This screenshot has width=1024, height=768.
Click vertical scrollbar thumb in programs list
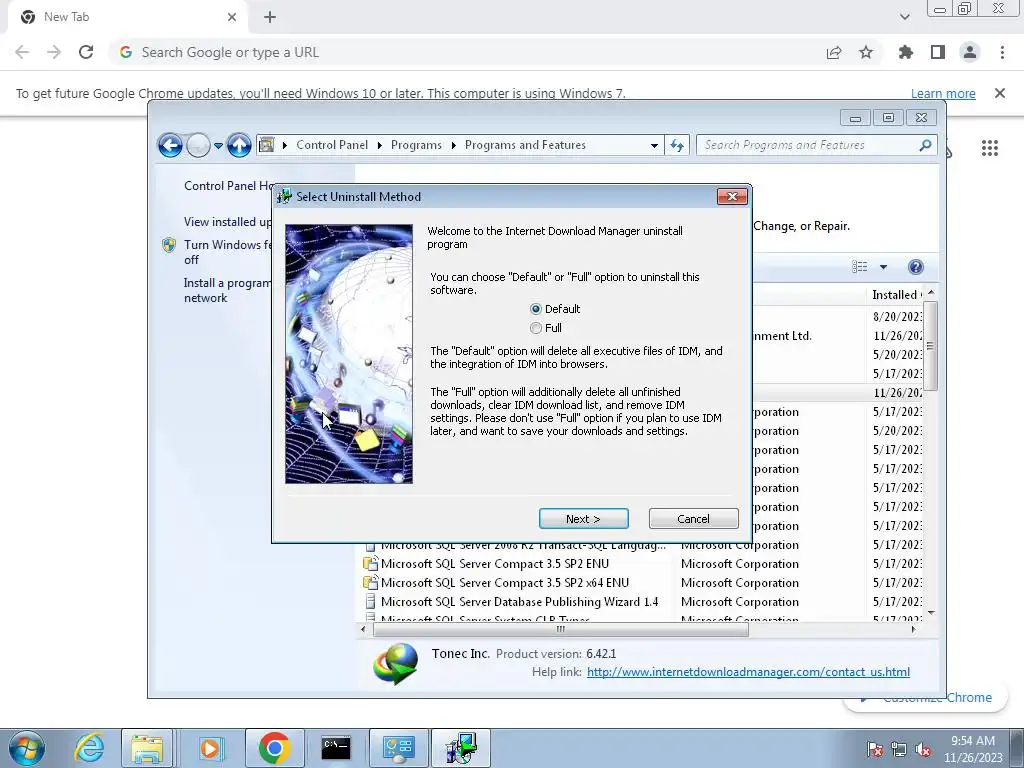(929, 345)
